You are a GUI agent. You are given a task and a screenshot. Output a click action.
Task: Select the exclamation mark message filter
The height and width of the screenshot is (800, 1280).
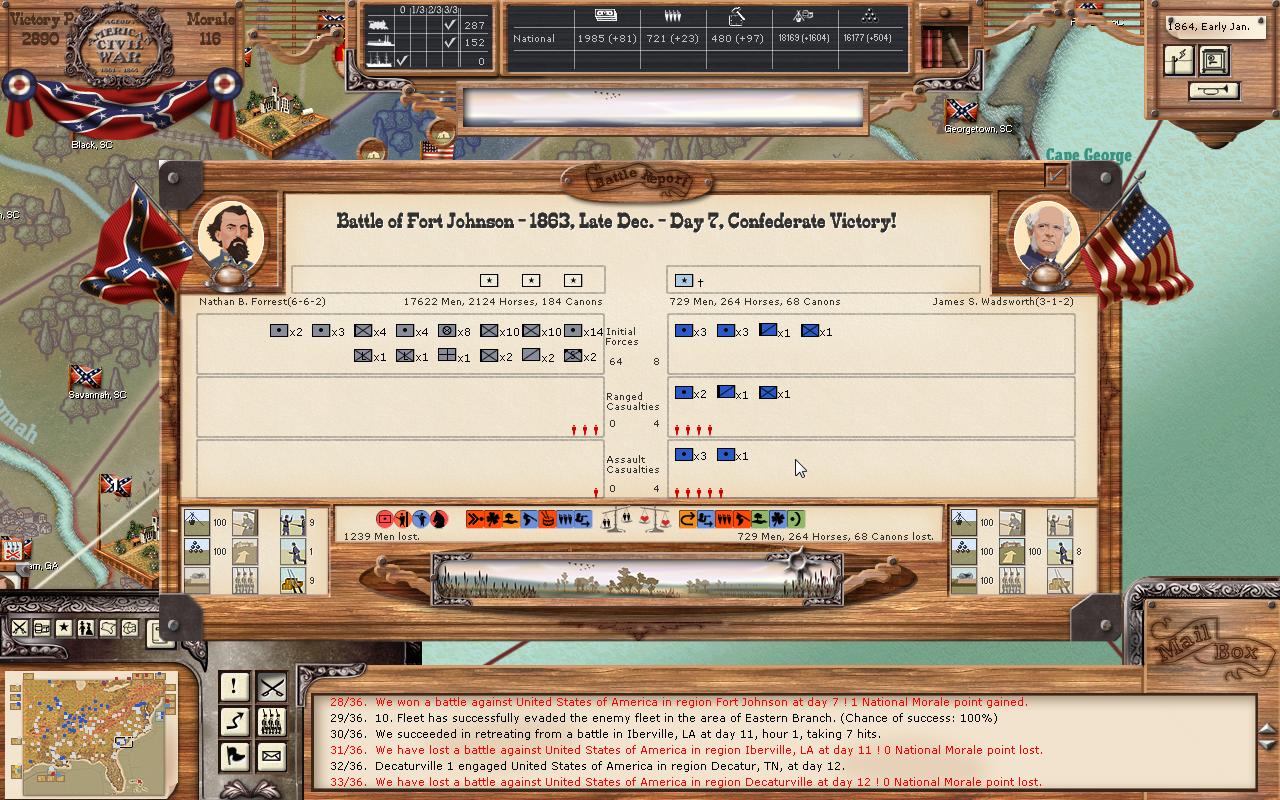click(x=234, y=686)
